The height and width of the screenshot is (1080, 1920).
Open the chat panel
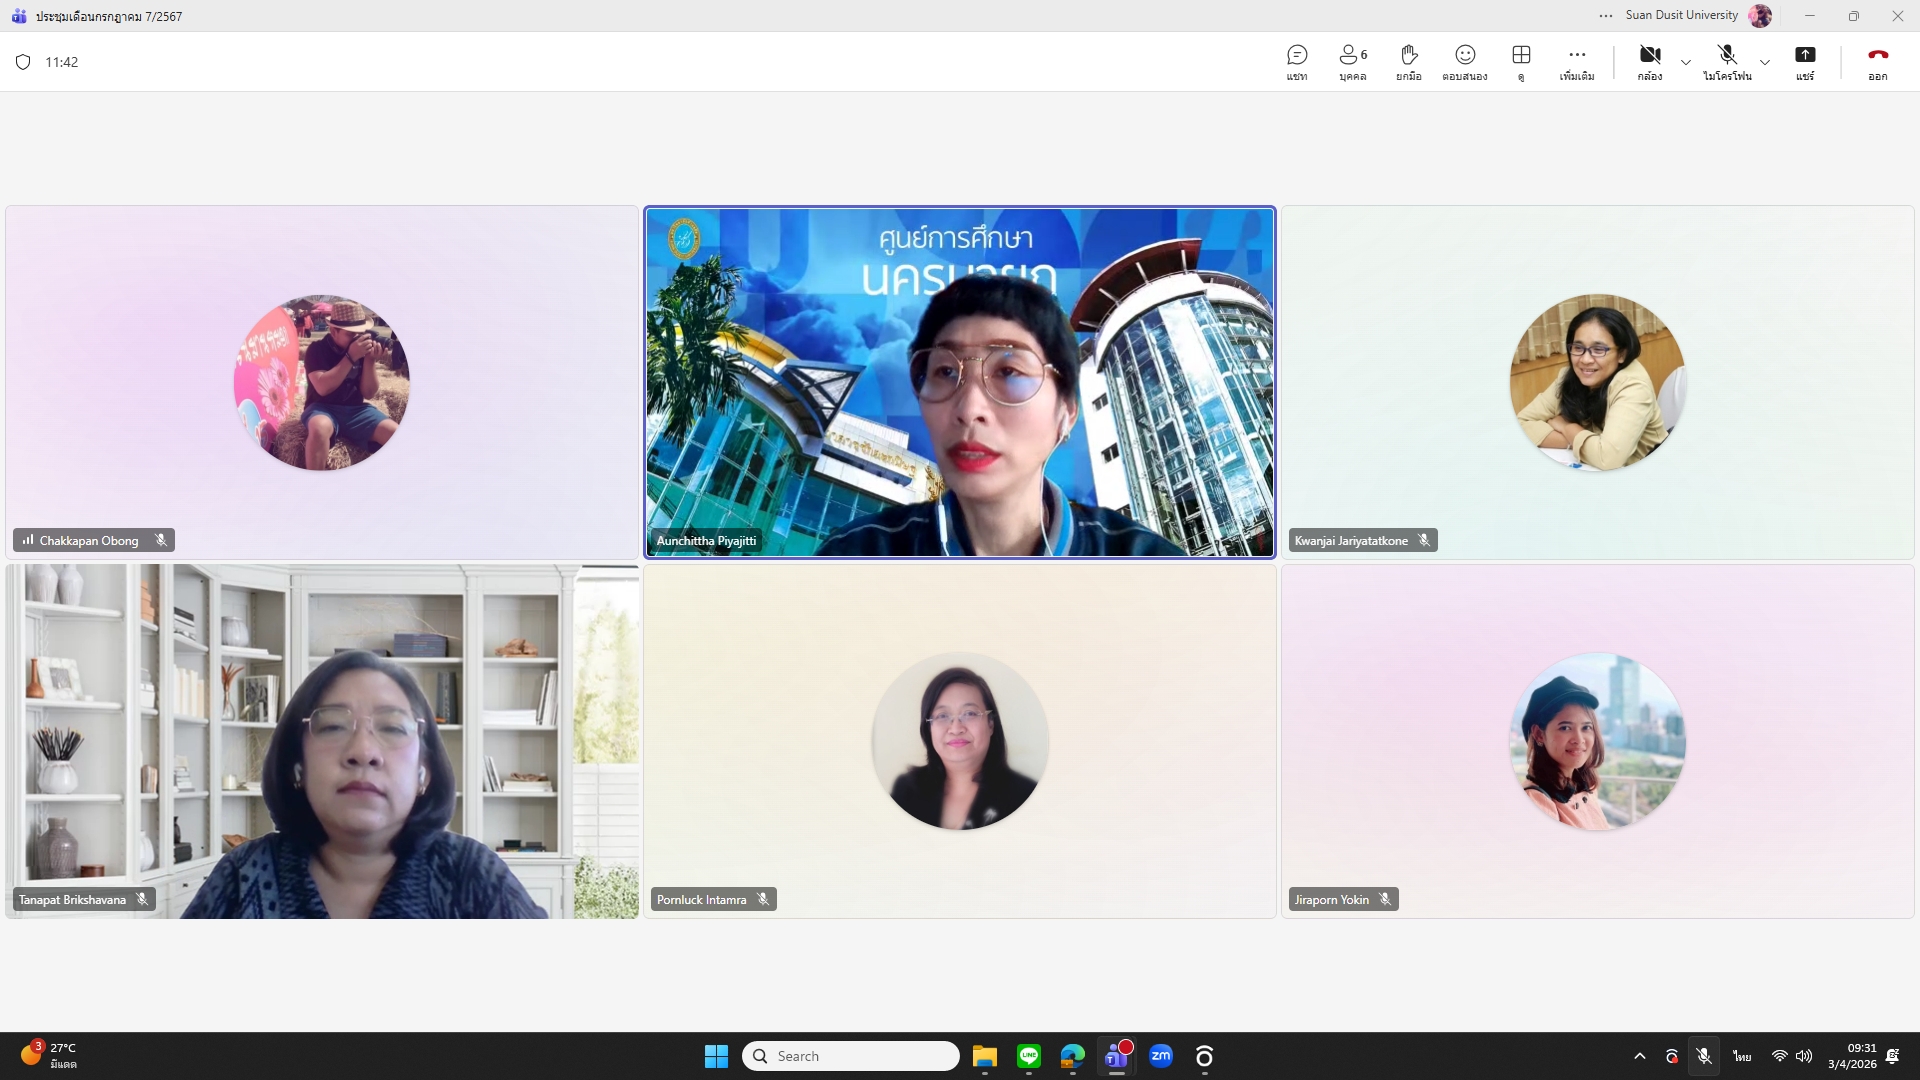[x=1297, y=62]
